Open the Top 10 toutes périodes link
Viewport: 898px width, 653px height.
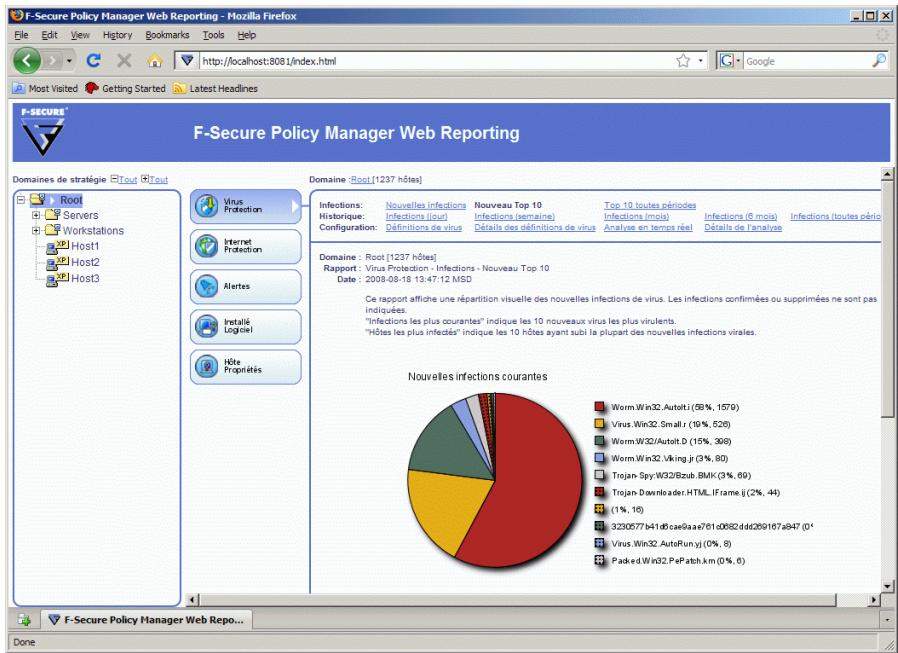[650, 205]
